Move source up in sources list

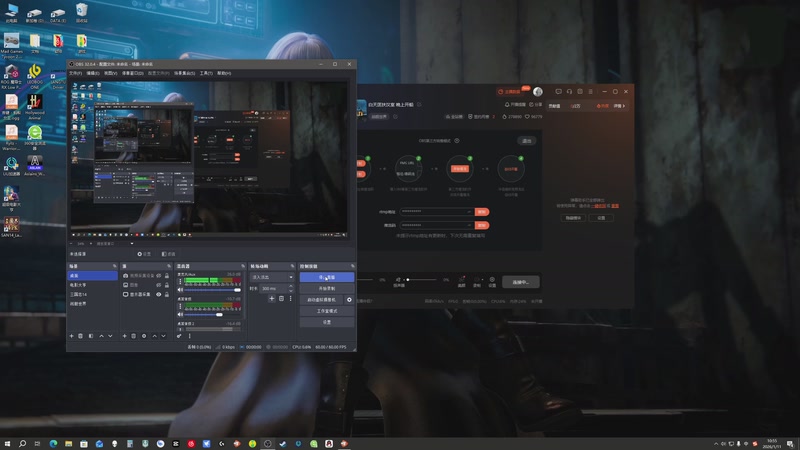click(155, 336)
